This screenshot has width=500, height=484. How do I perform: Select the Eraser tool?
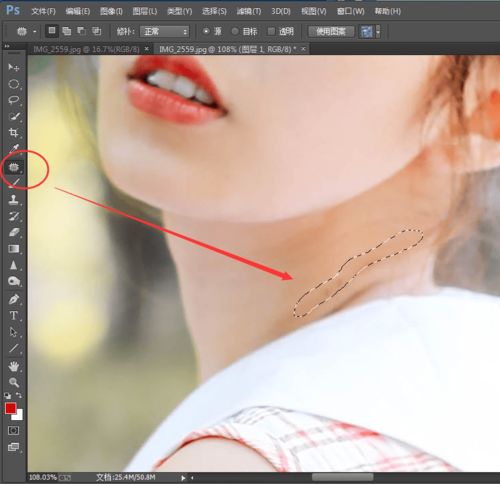tap(14, 232)
